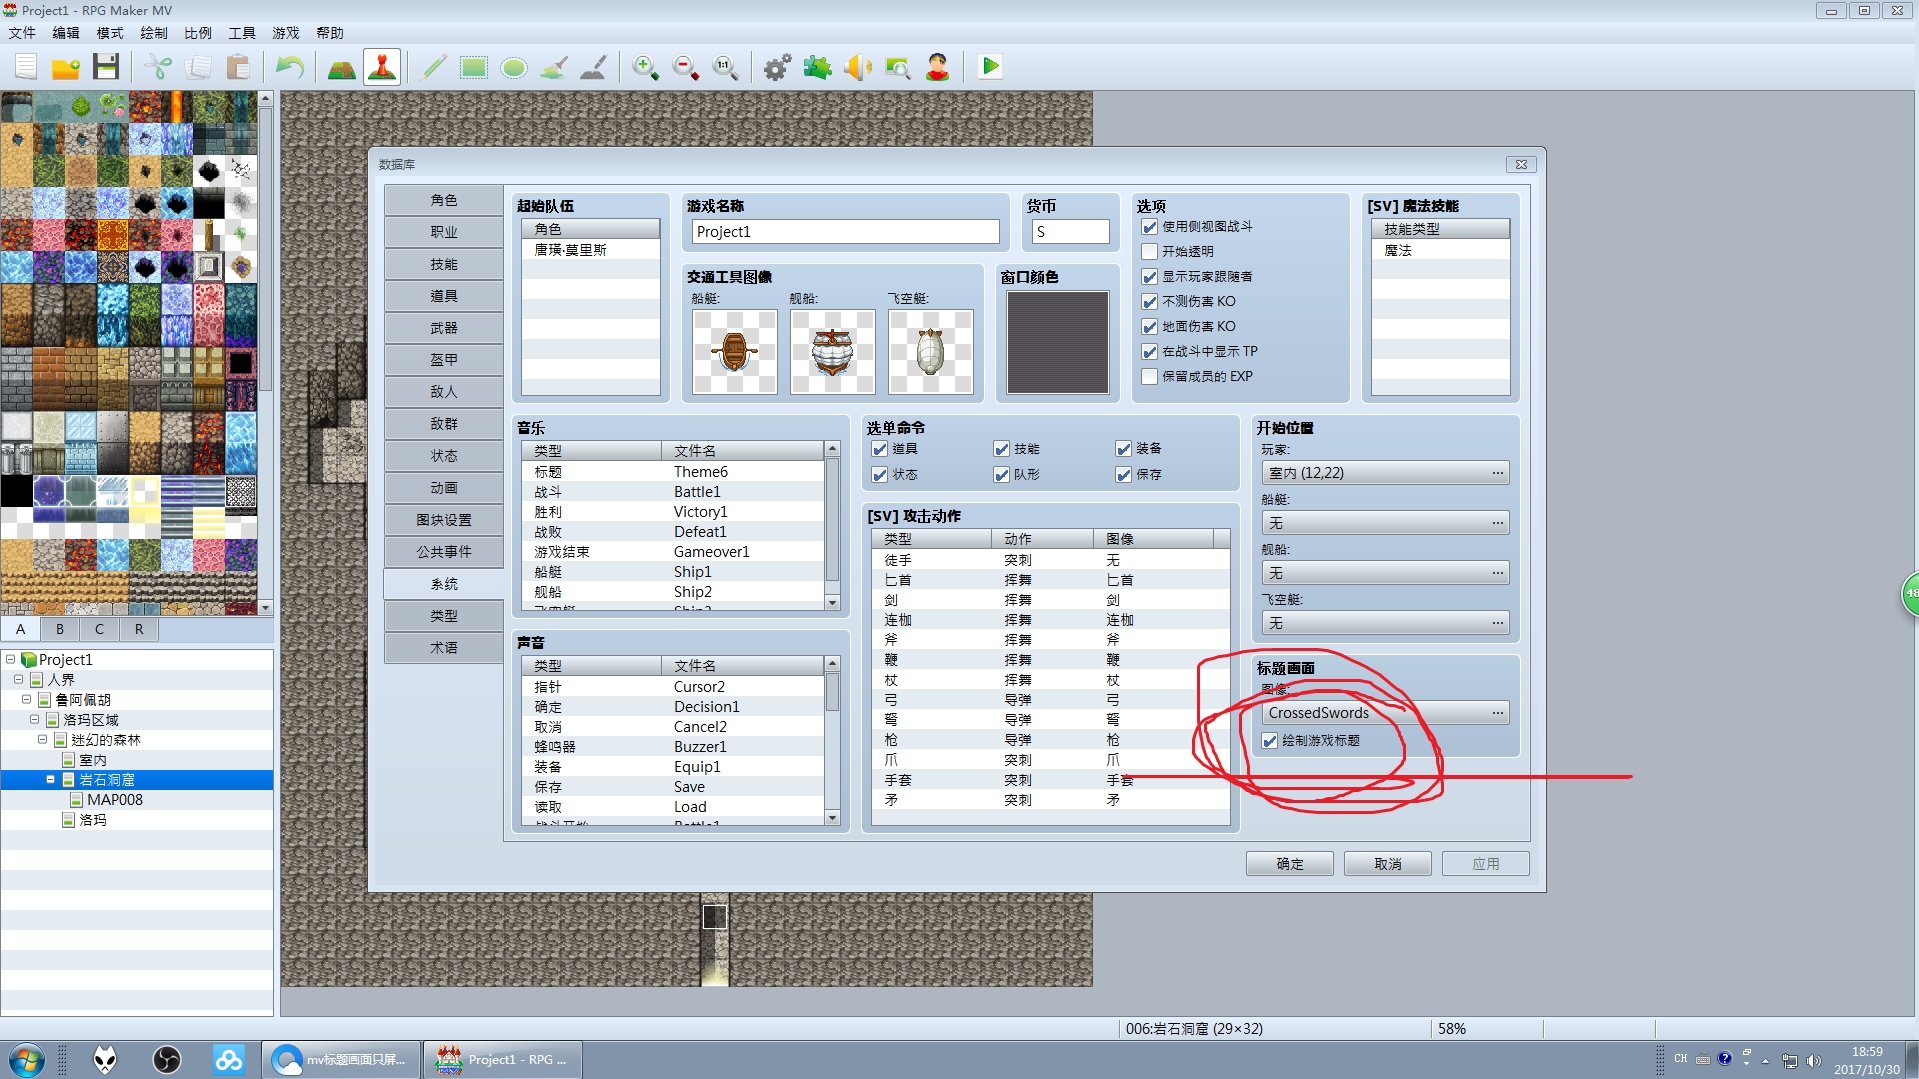Open the title screen image selector CrossedSwords

click(x=1385, y=713)
